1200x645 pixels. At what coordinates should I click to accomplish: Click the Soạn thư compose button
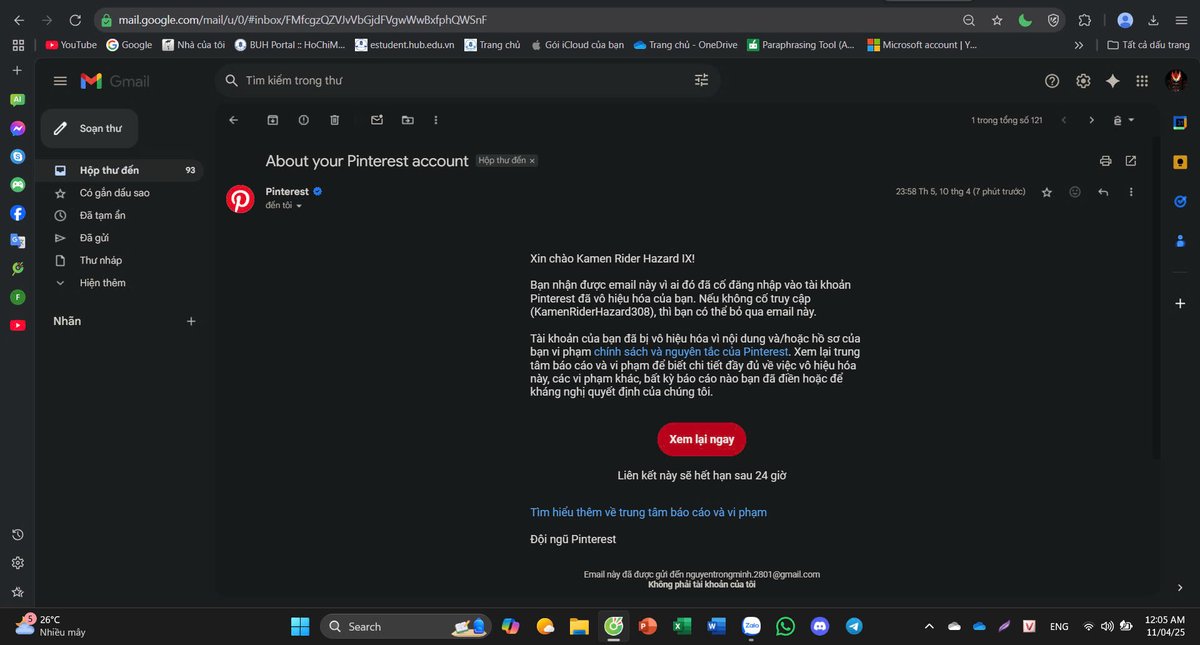click(89, 129)
